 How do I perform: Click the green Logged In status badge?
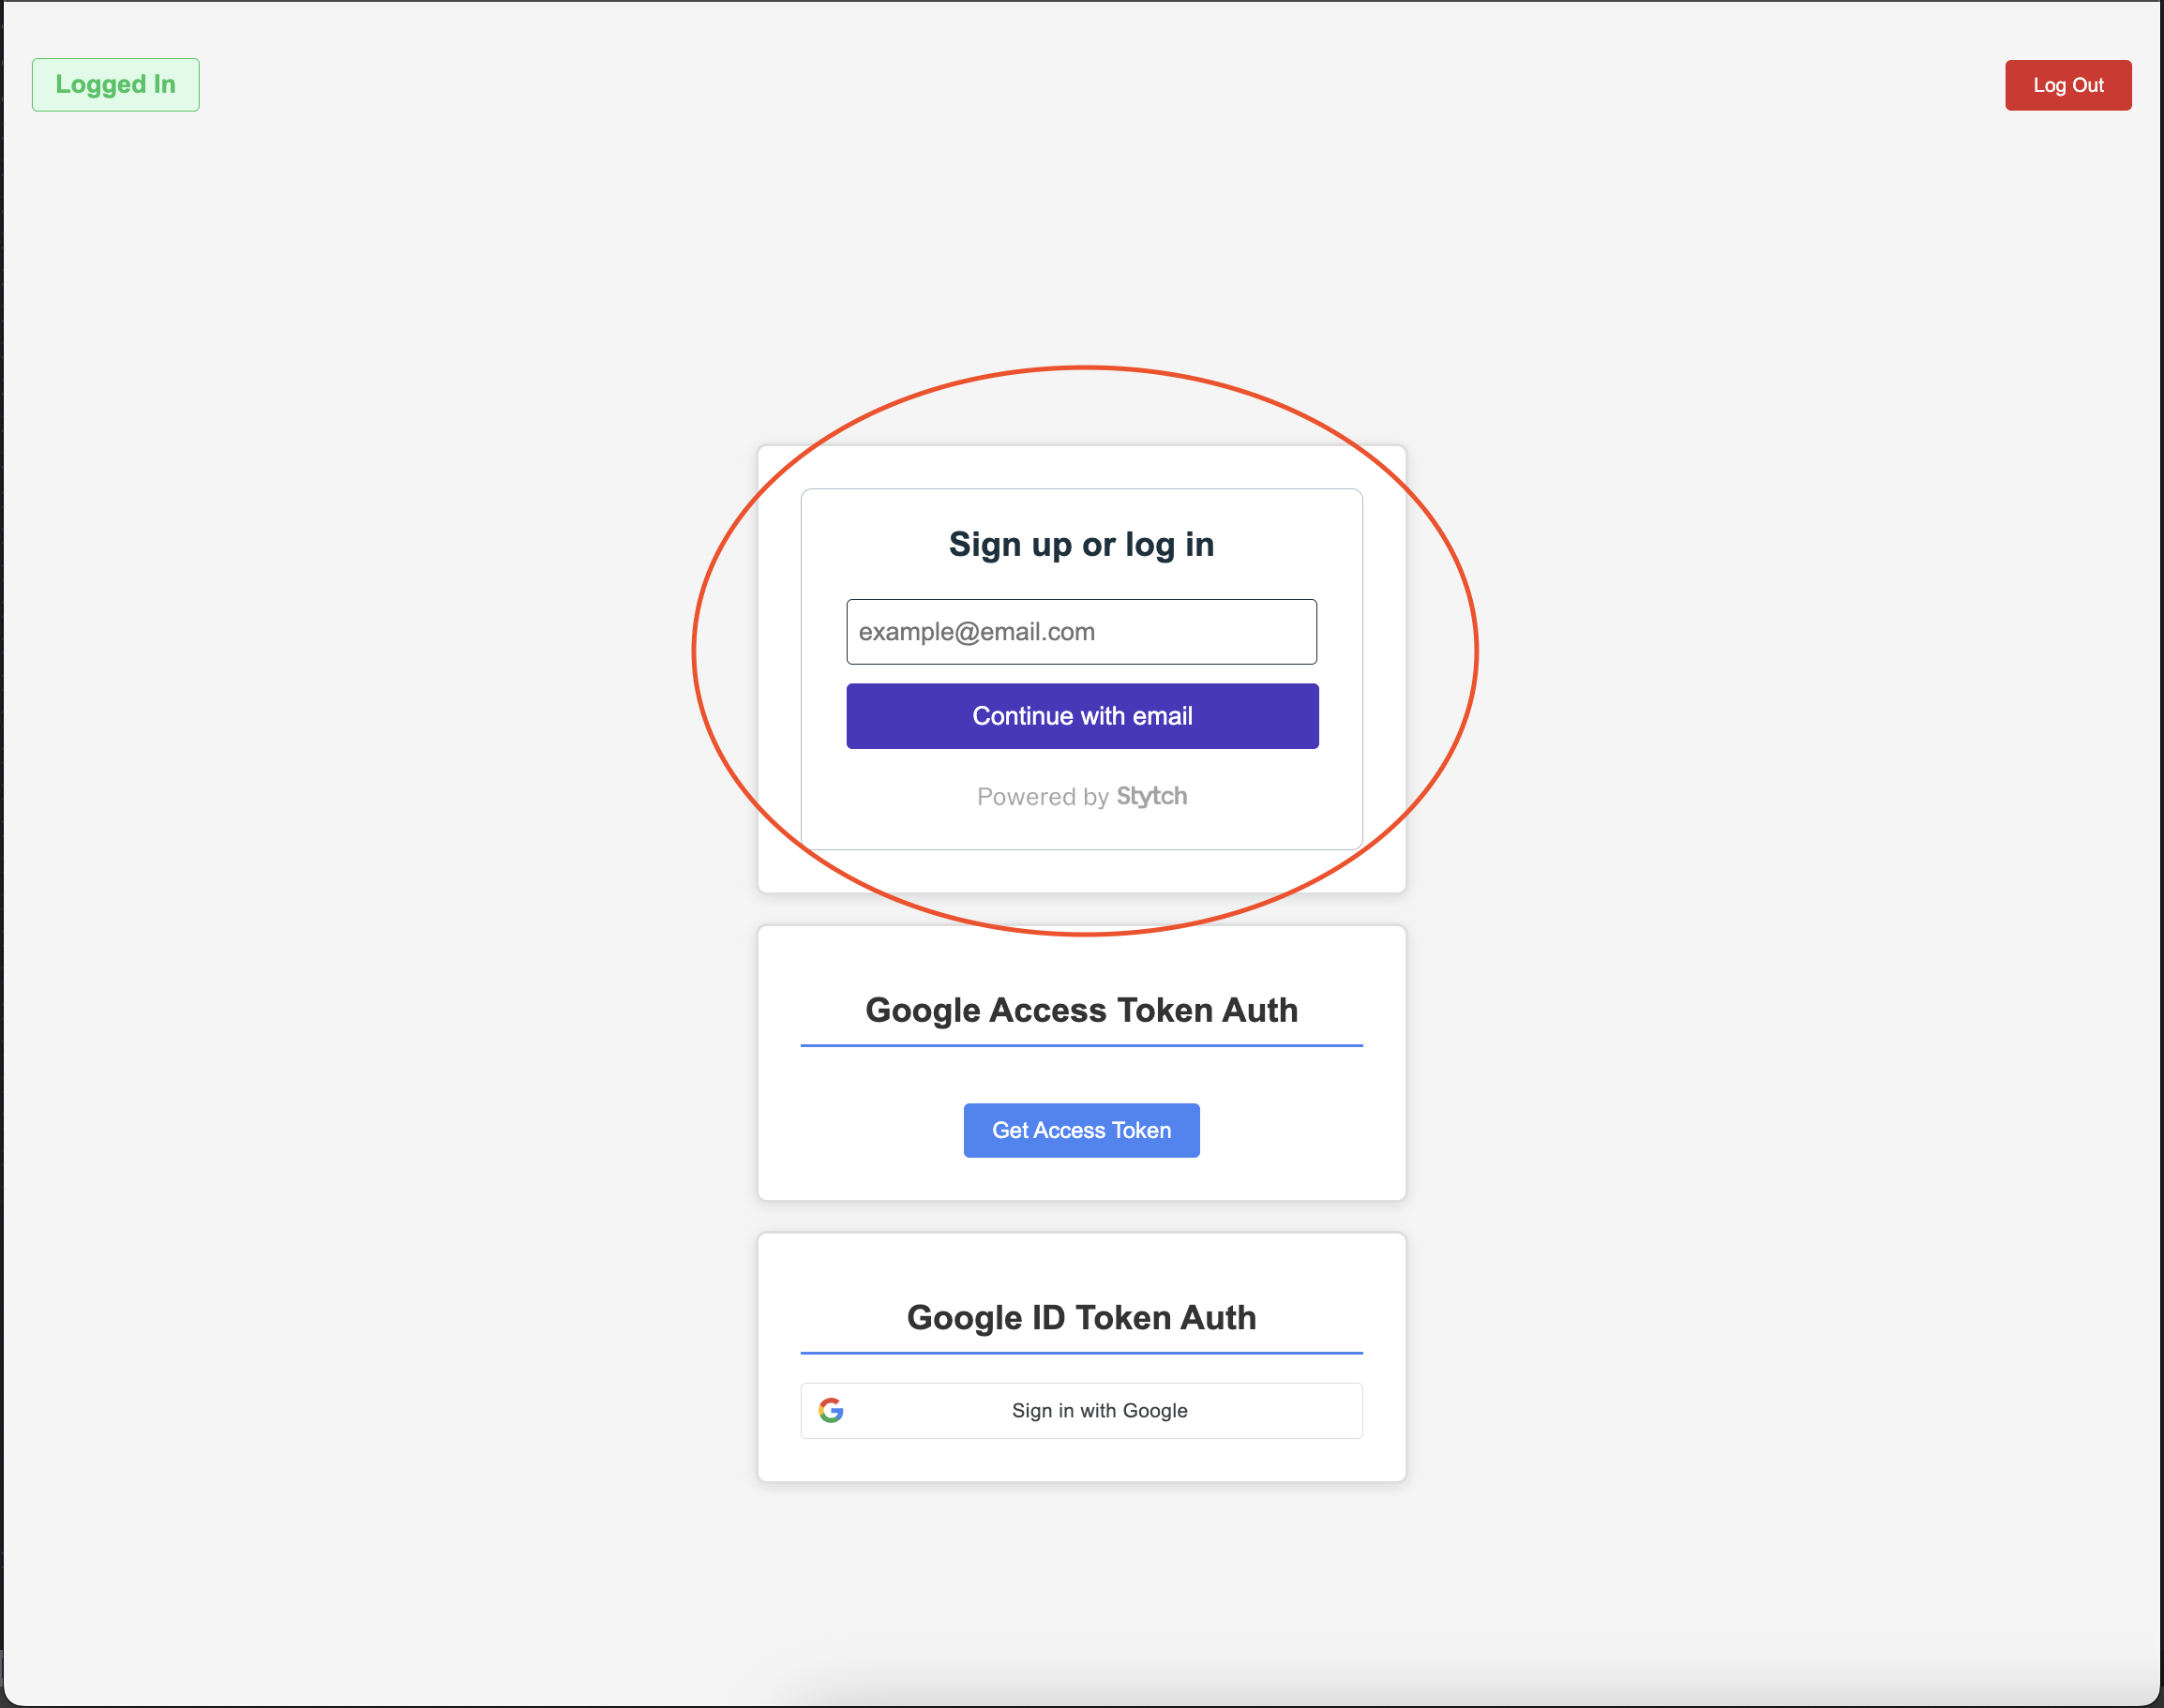click(x=115, y=85)
